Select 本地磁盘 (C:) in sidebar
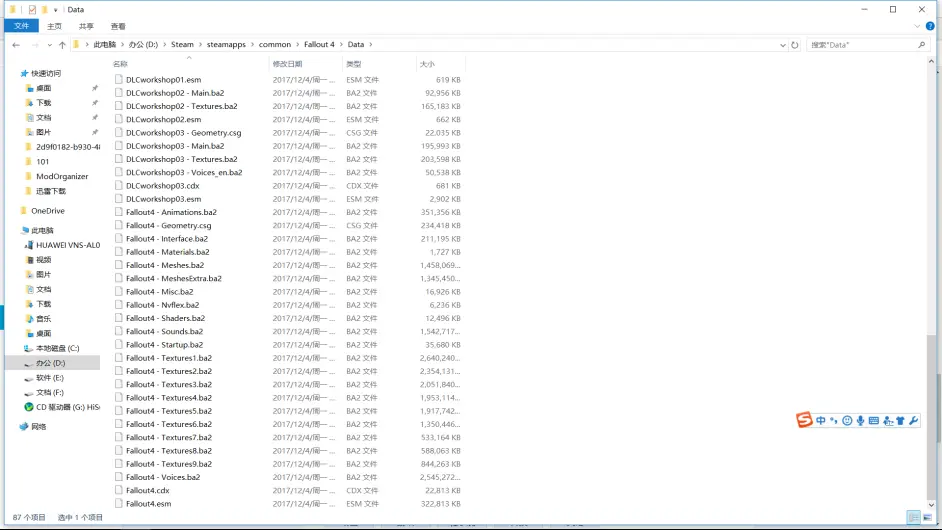This screenshot has height=530, width=942. 57,349
